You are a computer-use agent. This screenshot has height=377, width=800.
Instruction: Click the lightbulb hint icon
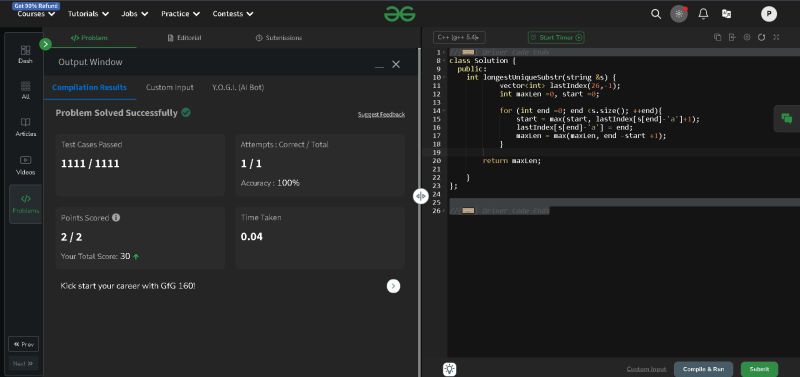tap(449, 369)
